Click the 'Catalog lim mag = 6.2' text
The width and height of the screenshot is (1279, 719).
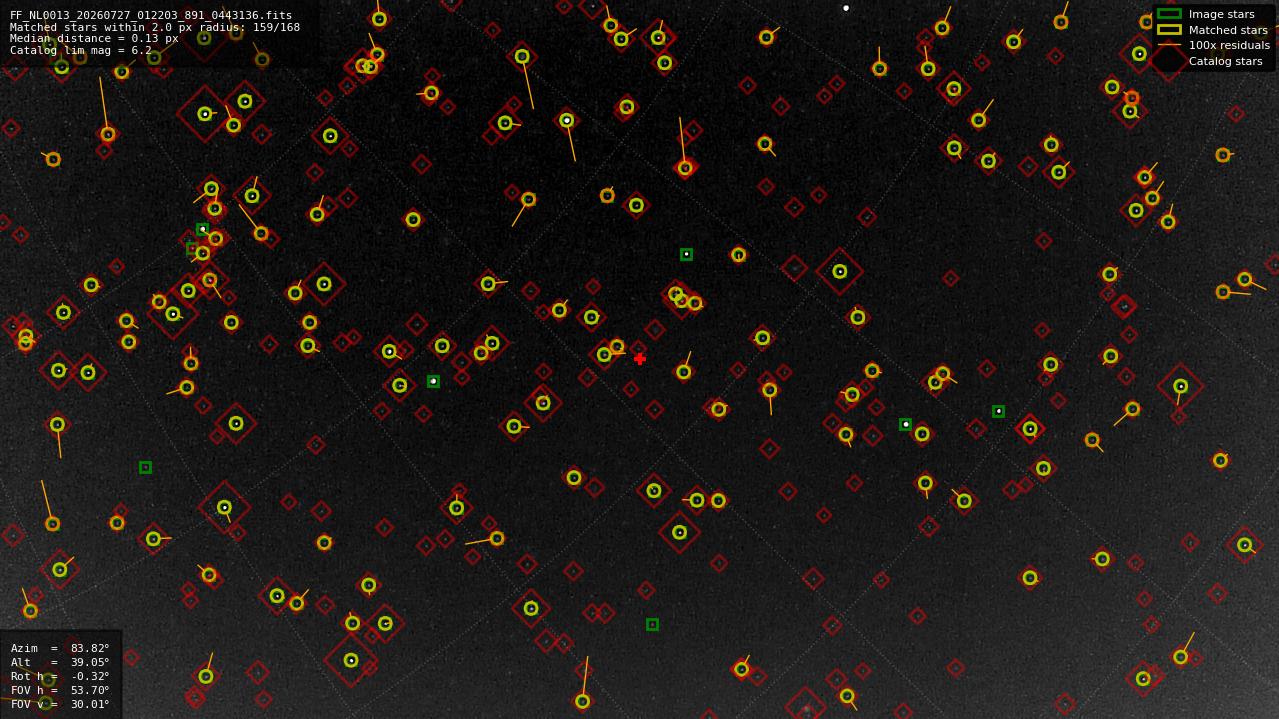coord(81,50)
